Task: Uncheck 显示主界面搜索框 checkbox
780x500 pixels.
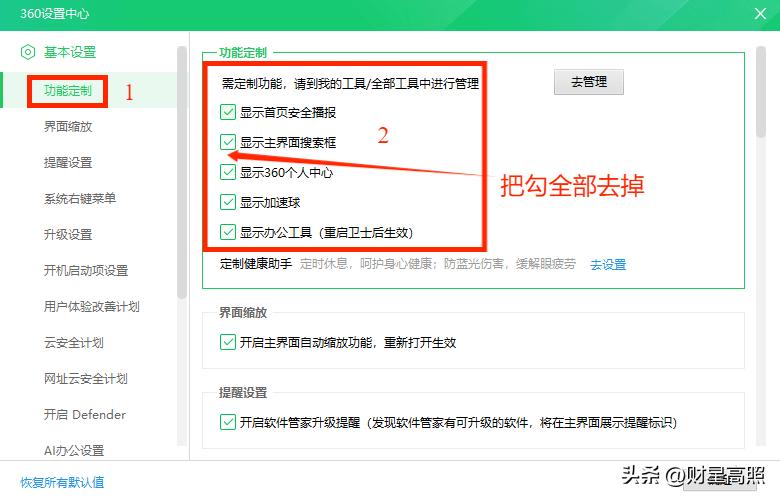Action: (228, 142)
